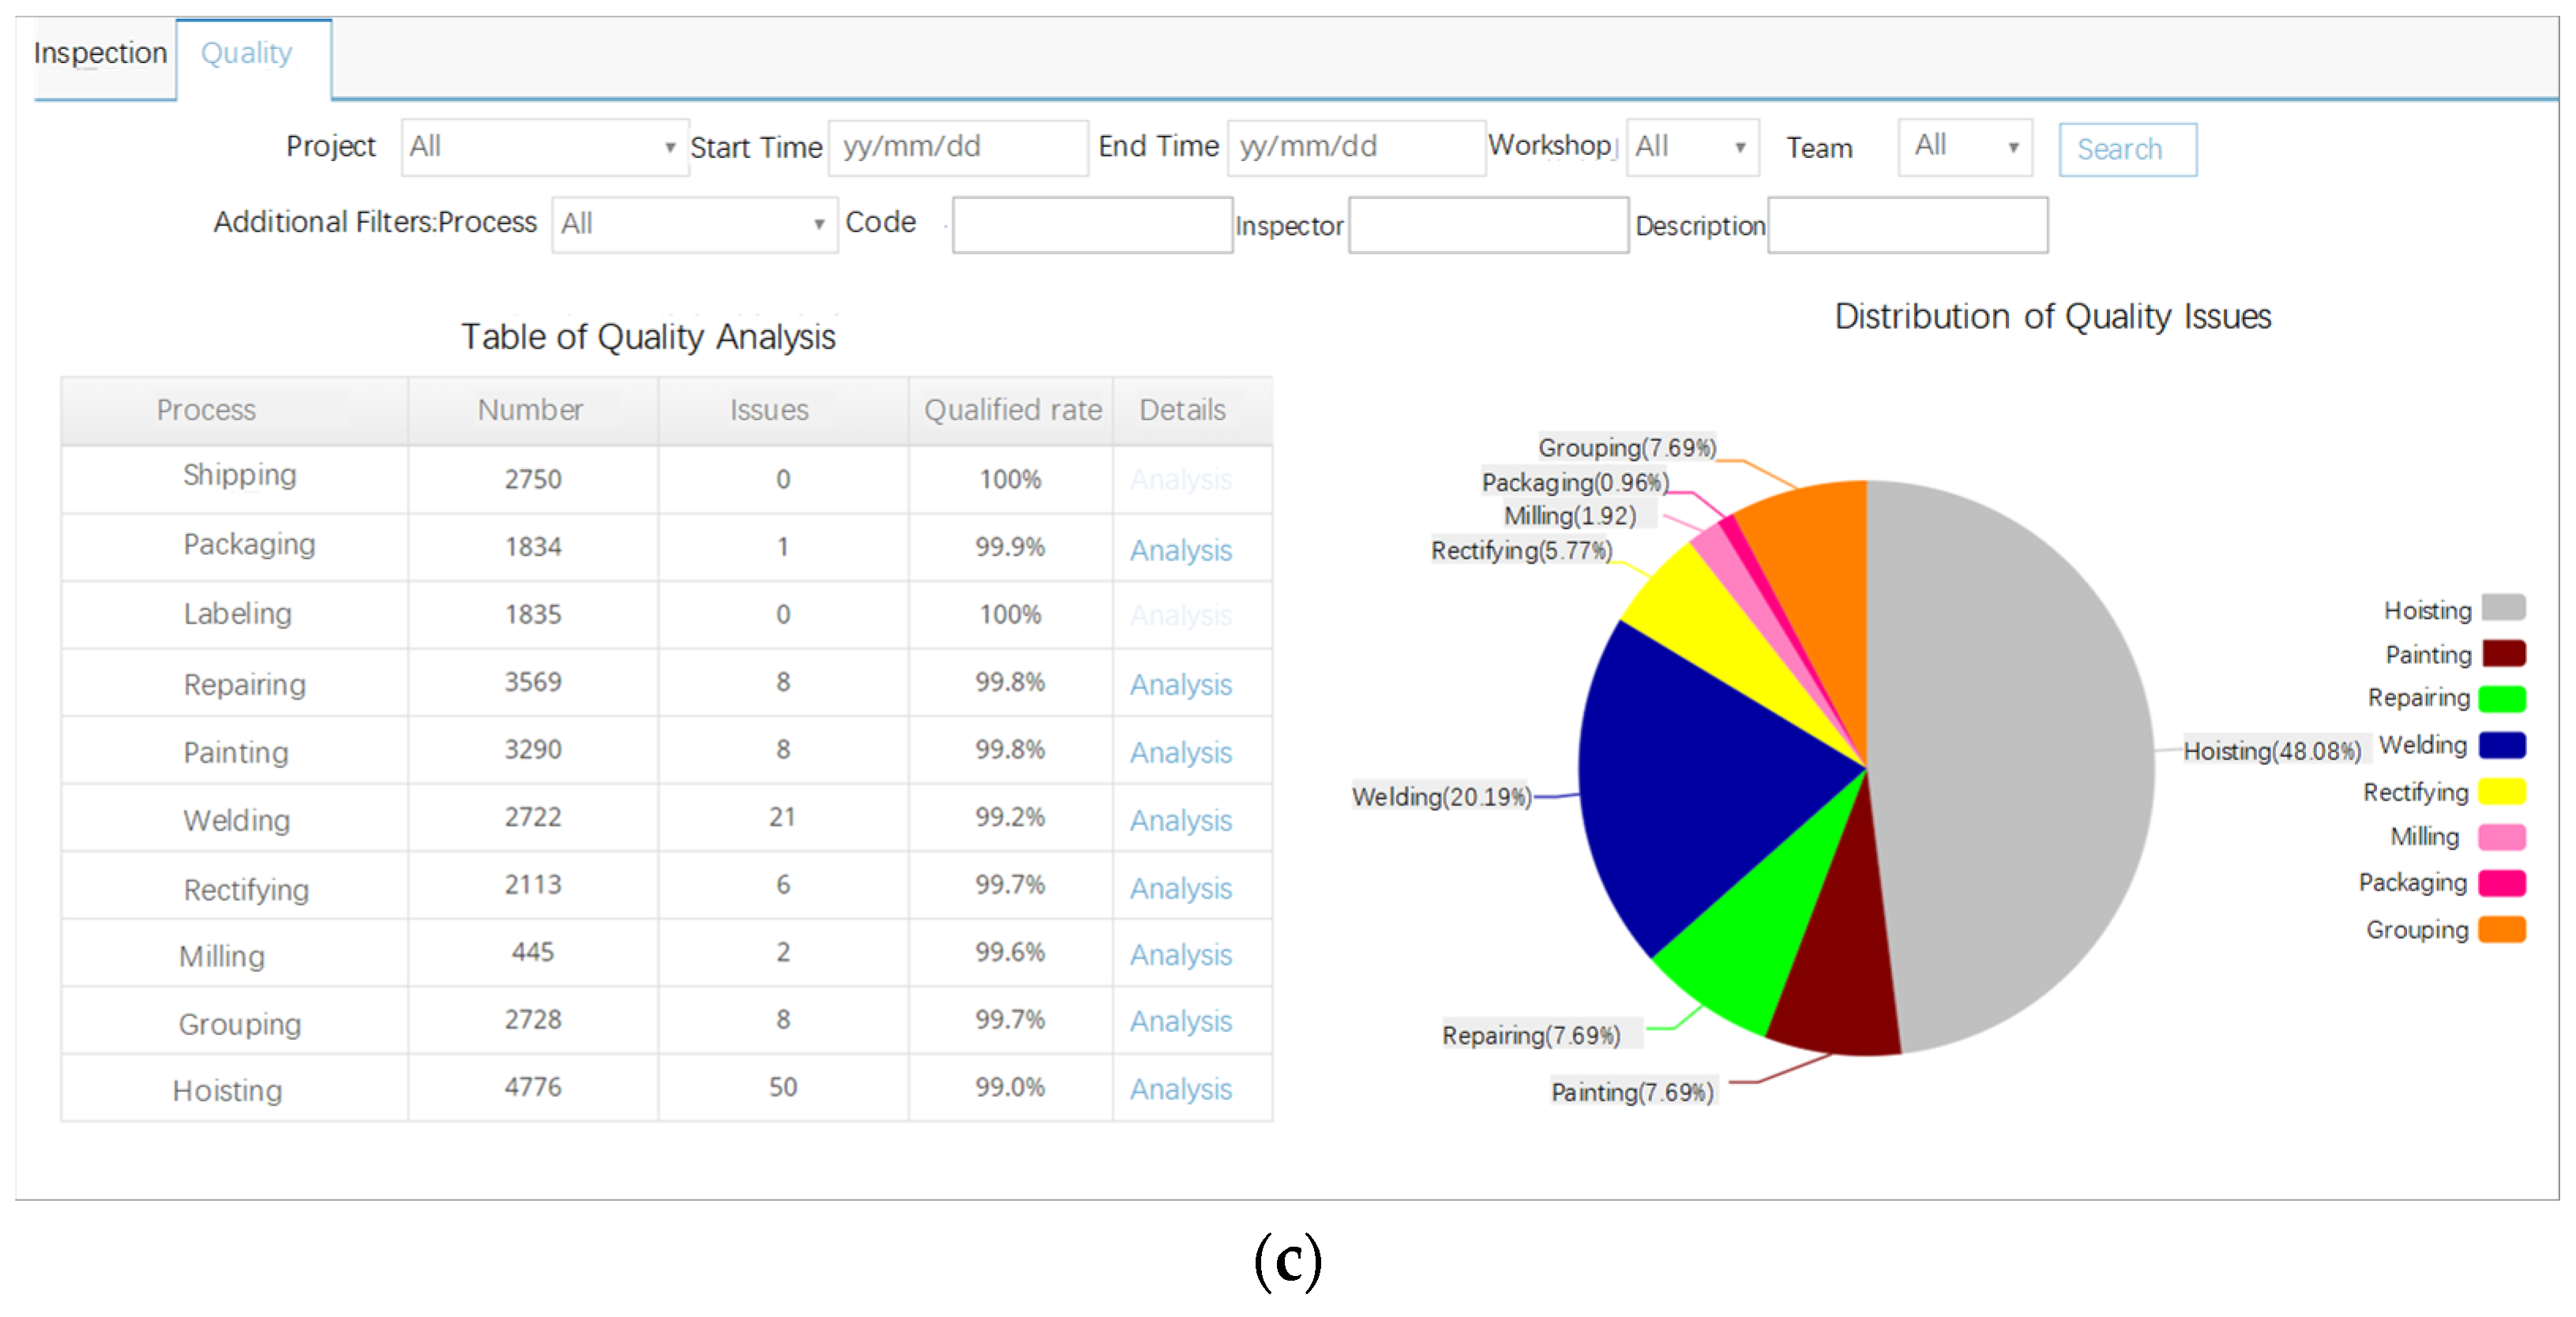Click the gray Hoisting legend swatch
This screenshot has width=2576, height=1317.
point(2502,608)
